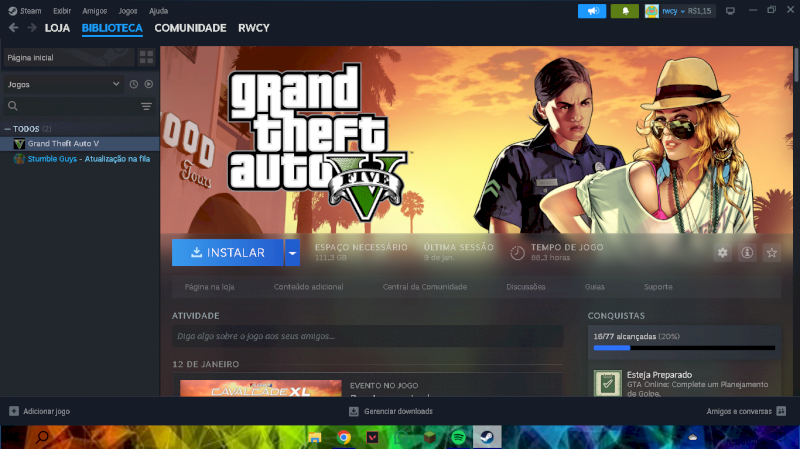Image resolution: width=800 pixels, height=449 pixels.
Task: Go back with the left arrow
Action: tap(13, 28)
